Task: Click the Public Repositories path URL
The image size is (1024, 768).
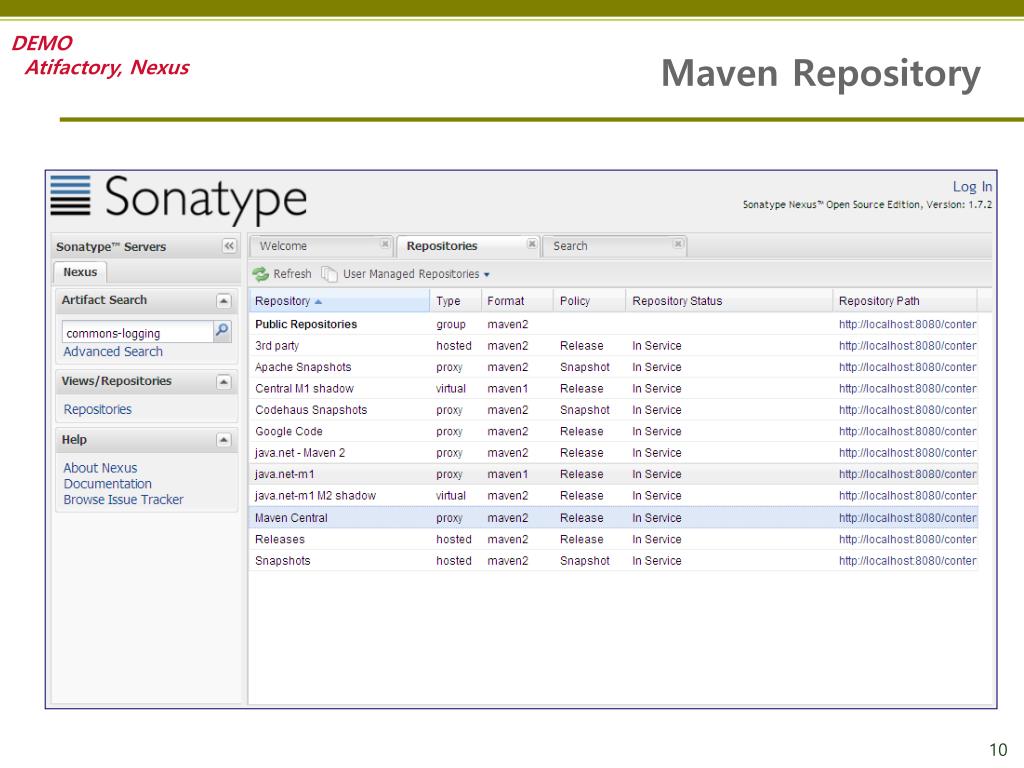Action: (x=908, y=325)
